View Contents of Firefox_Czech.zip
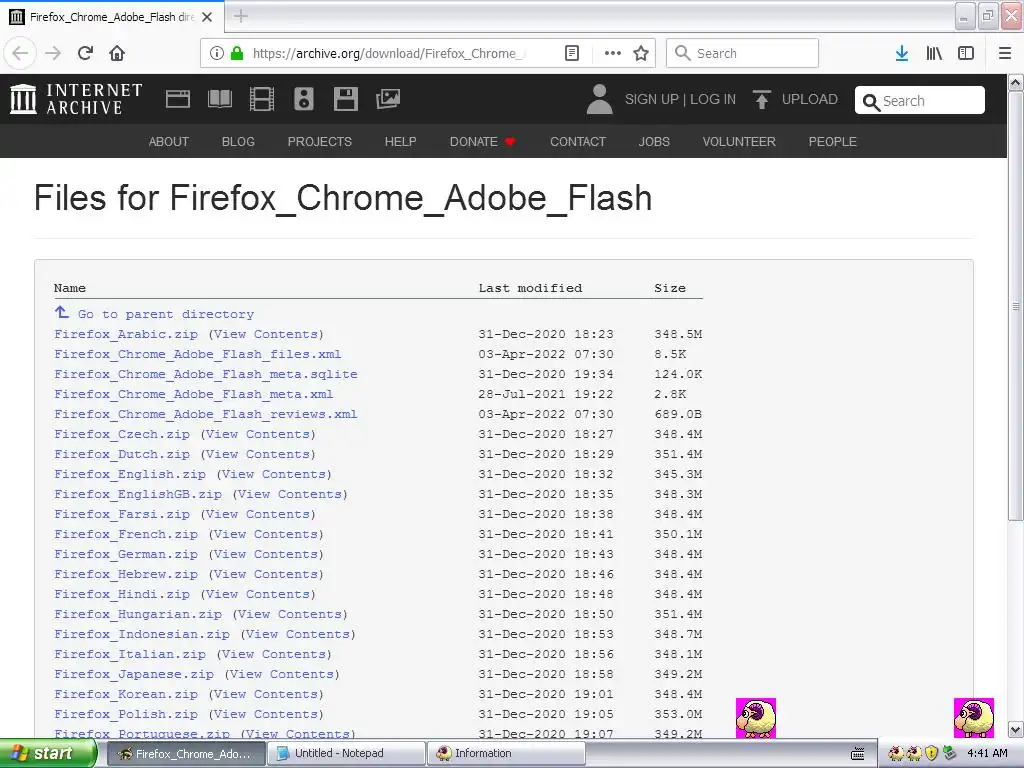This screenshot has width=1024, height=768. click(x=258, y=434)
